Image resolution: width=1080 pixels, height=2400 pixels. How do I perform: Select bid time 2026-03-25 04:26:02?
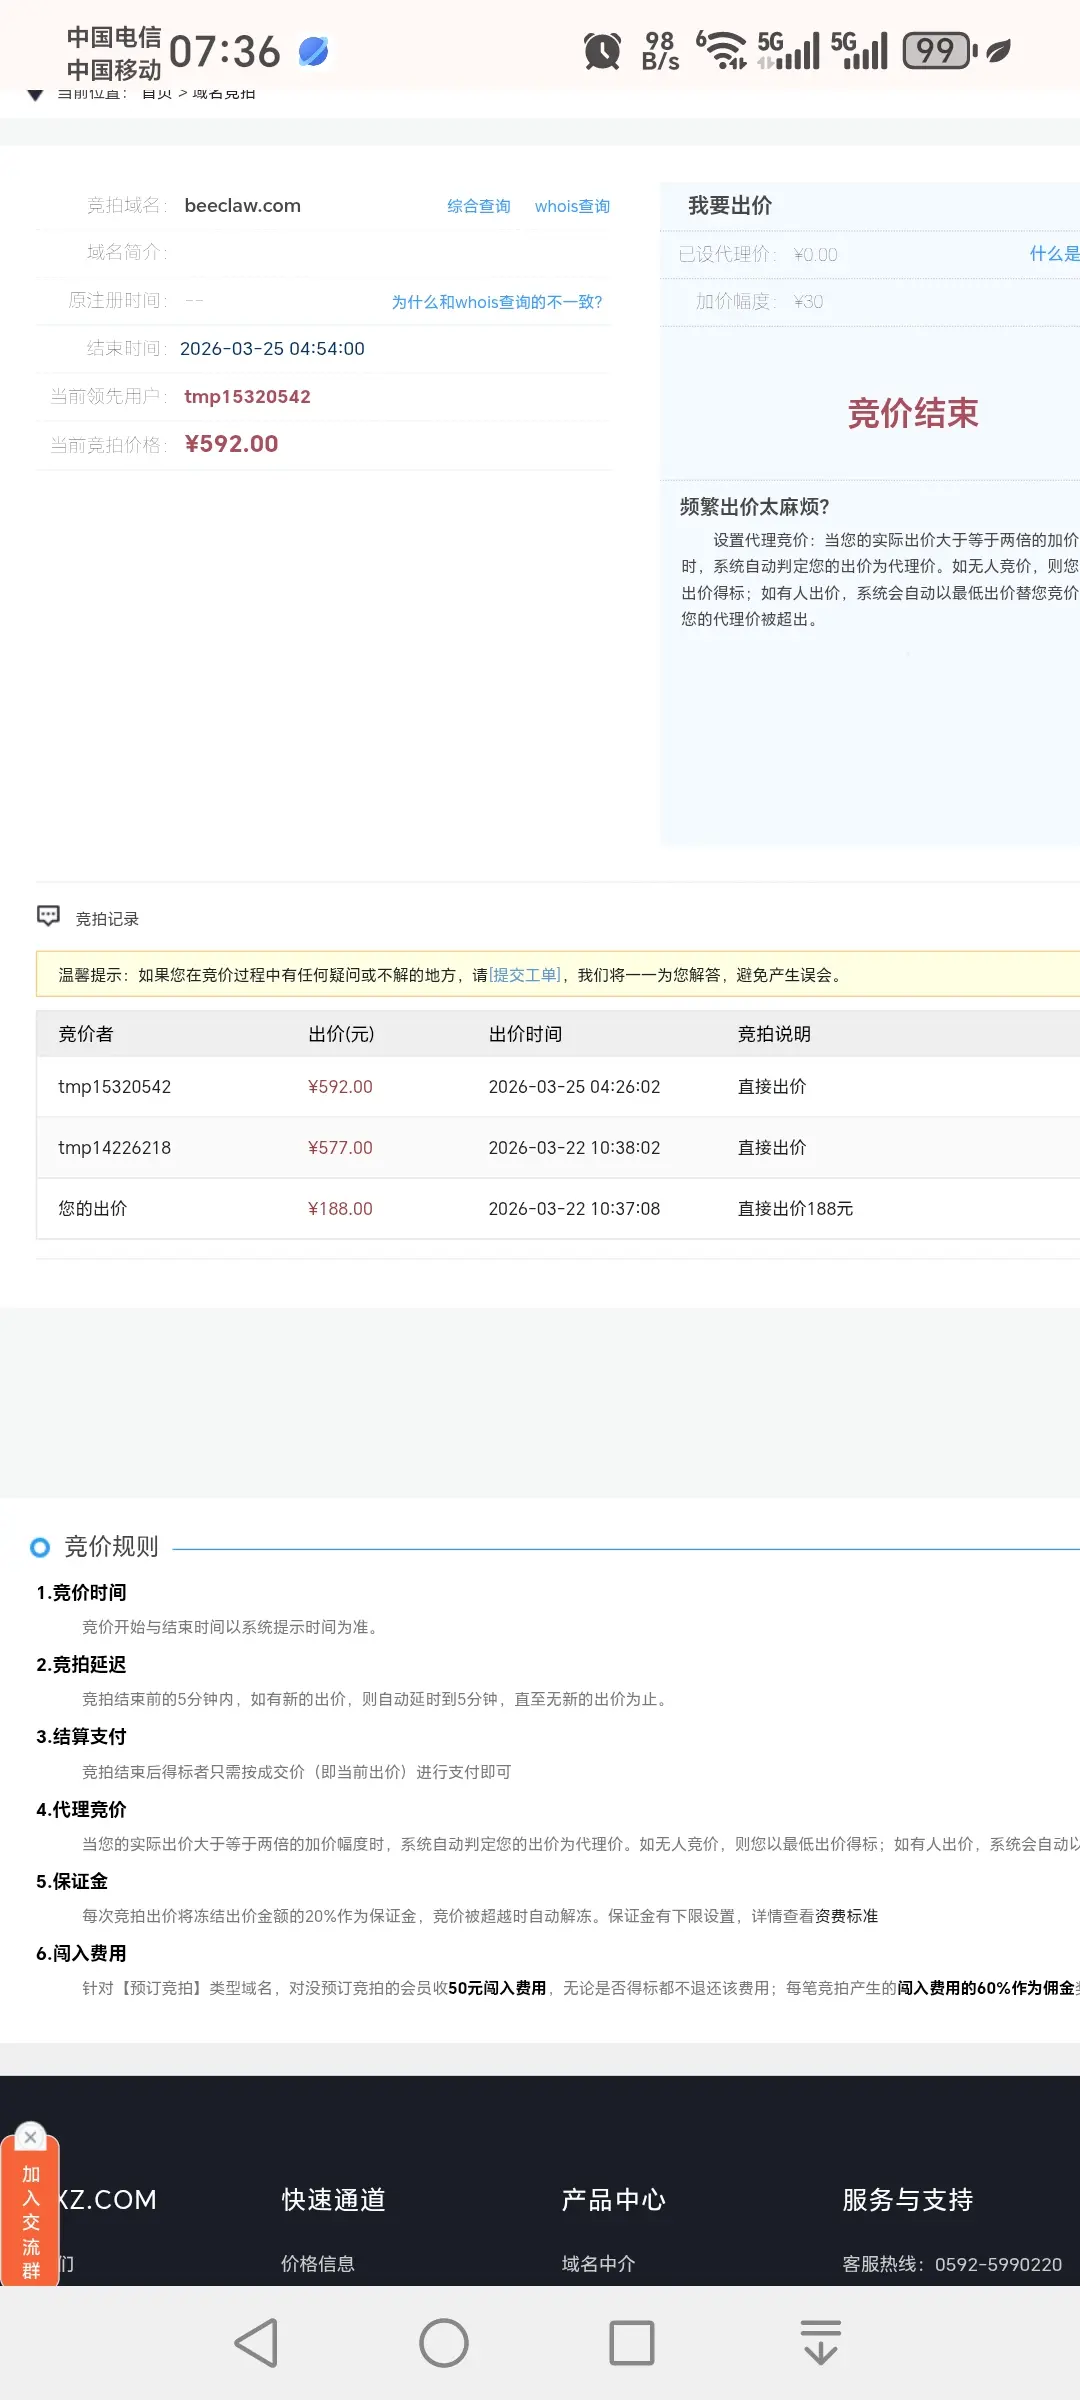574,1087
